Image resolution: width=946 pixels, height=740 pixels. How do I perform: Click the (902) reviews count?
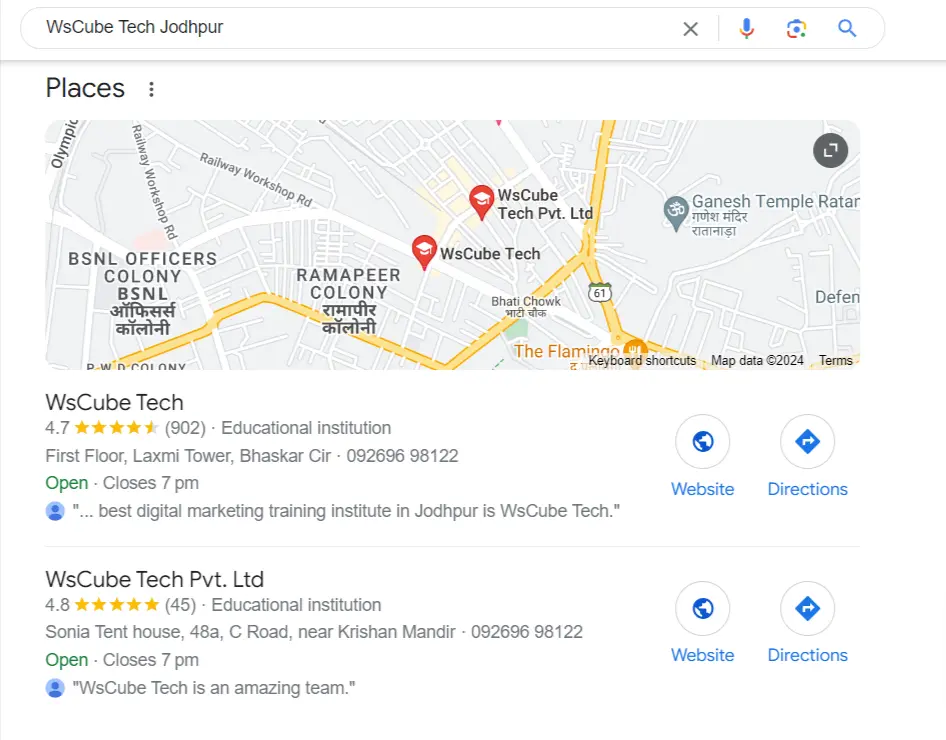(185, 428)
